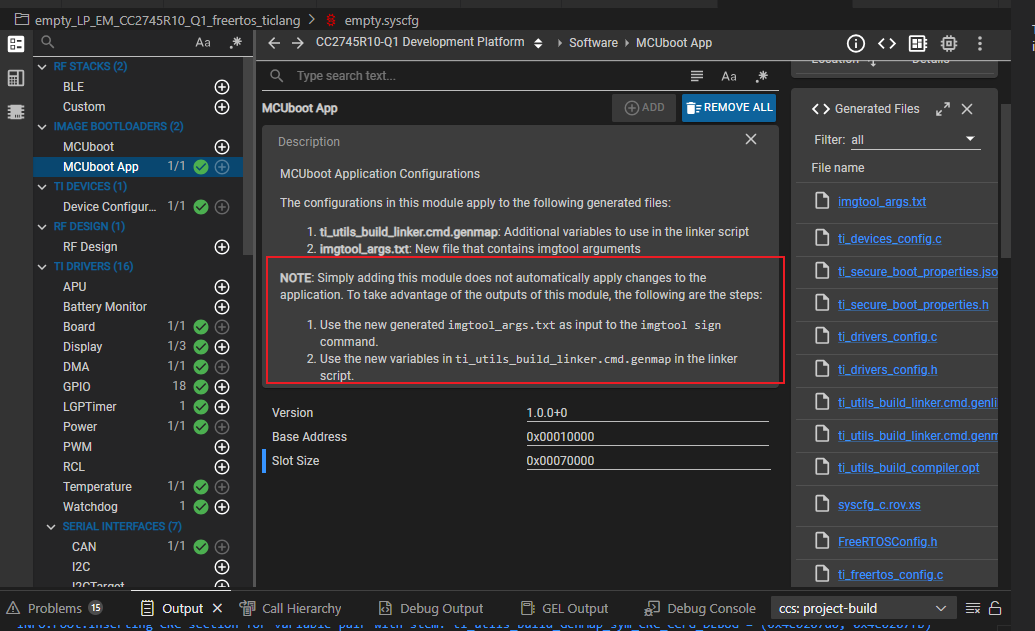This screenshot has height=631, width=1035.
Task: Open syscfg_c.rov.xs generated file
Action: (879, 505)
